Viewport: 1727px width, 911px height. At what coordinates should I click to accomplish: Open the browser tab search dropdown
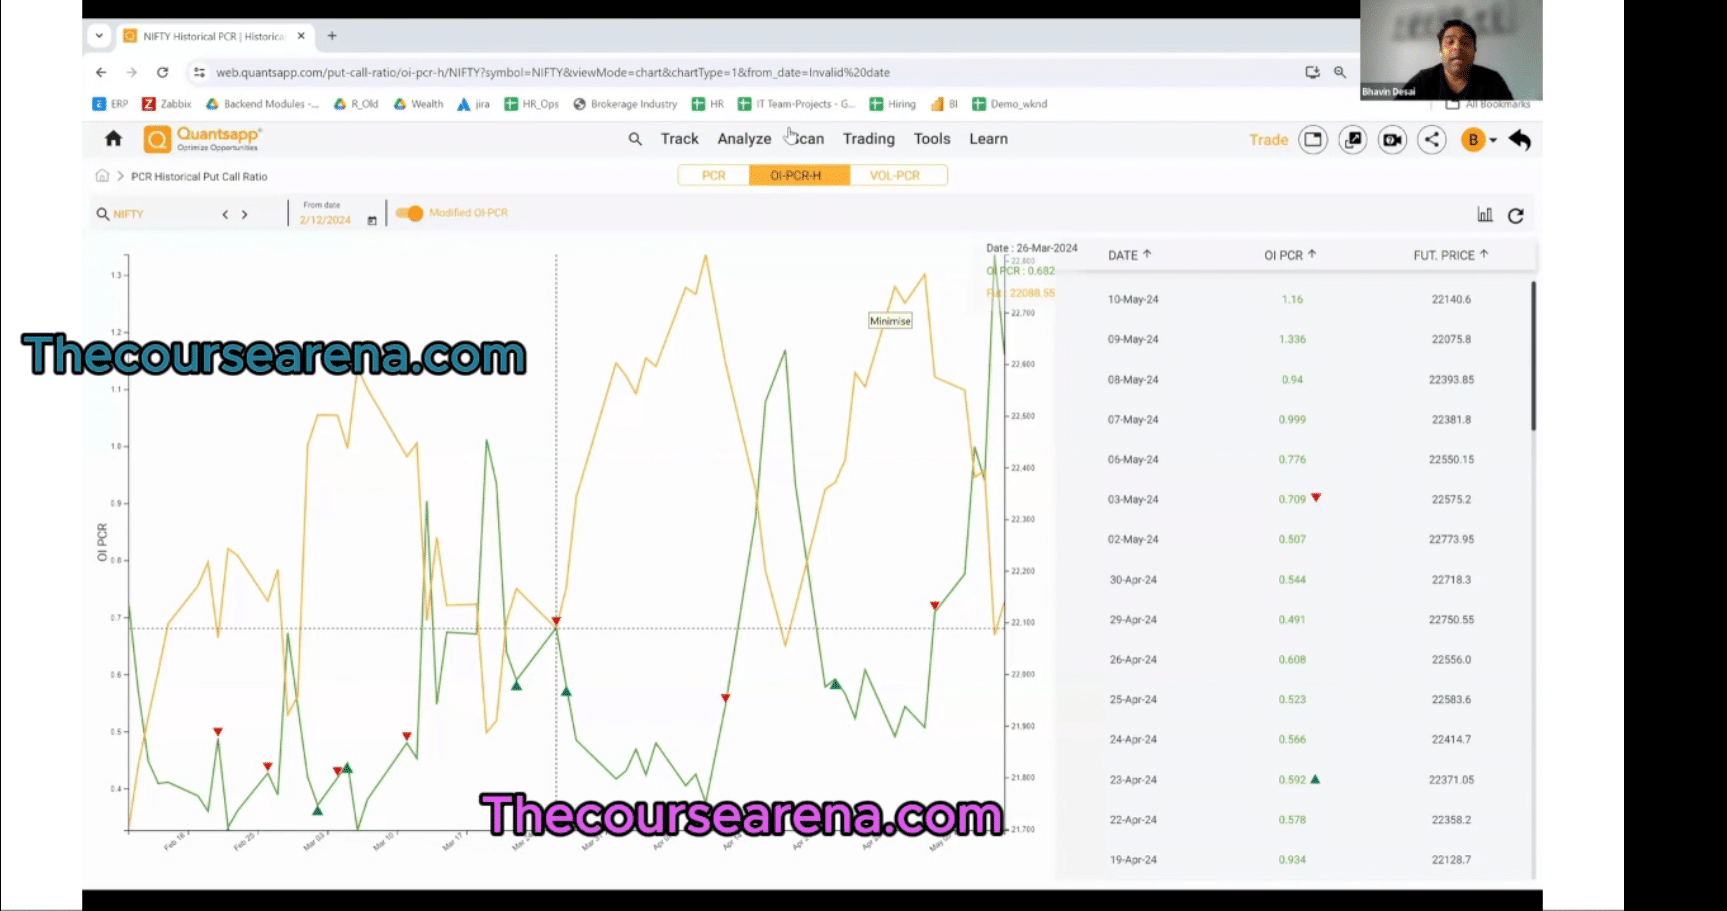click(99, 36)
